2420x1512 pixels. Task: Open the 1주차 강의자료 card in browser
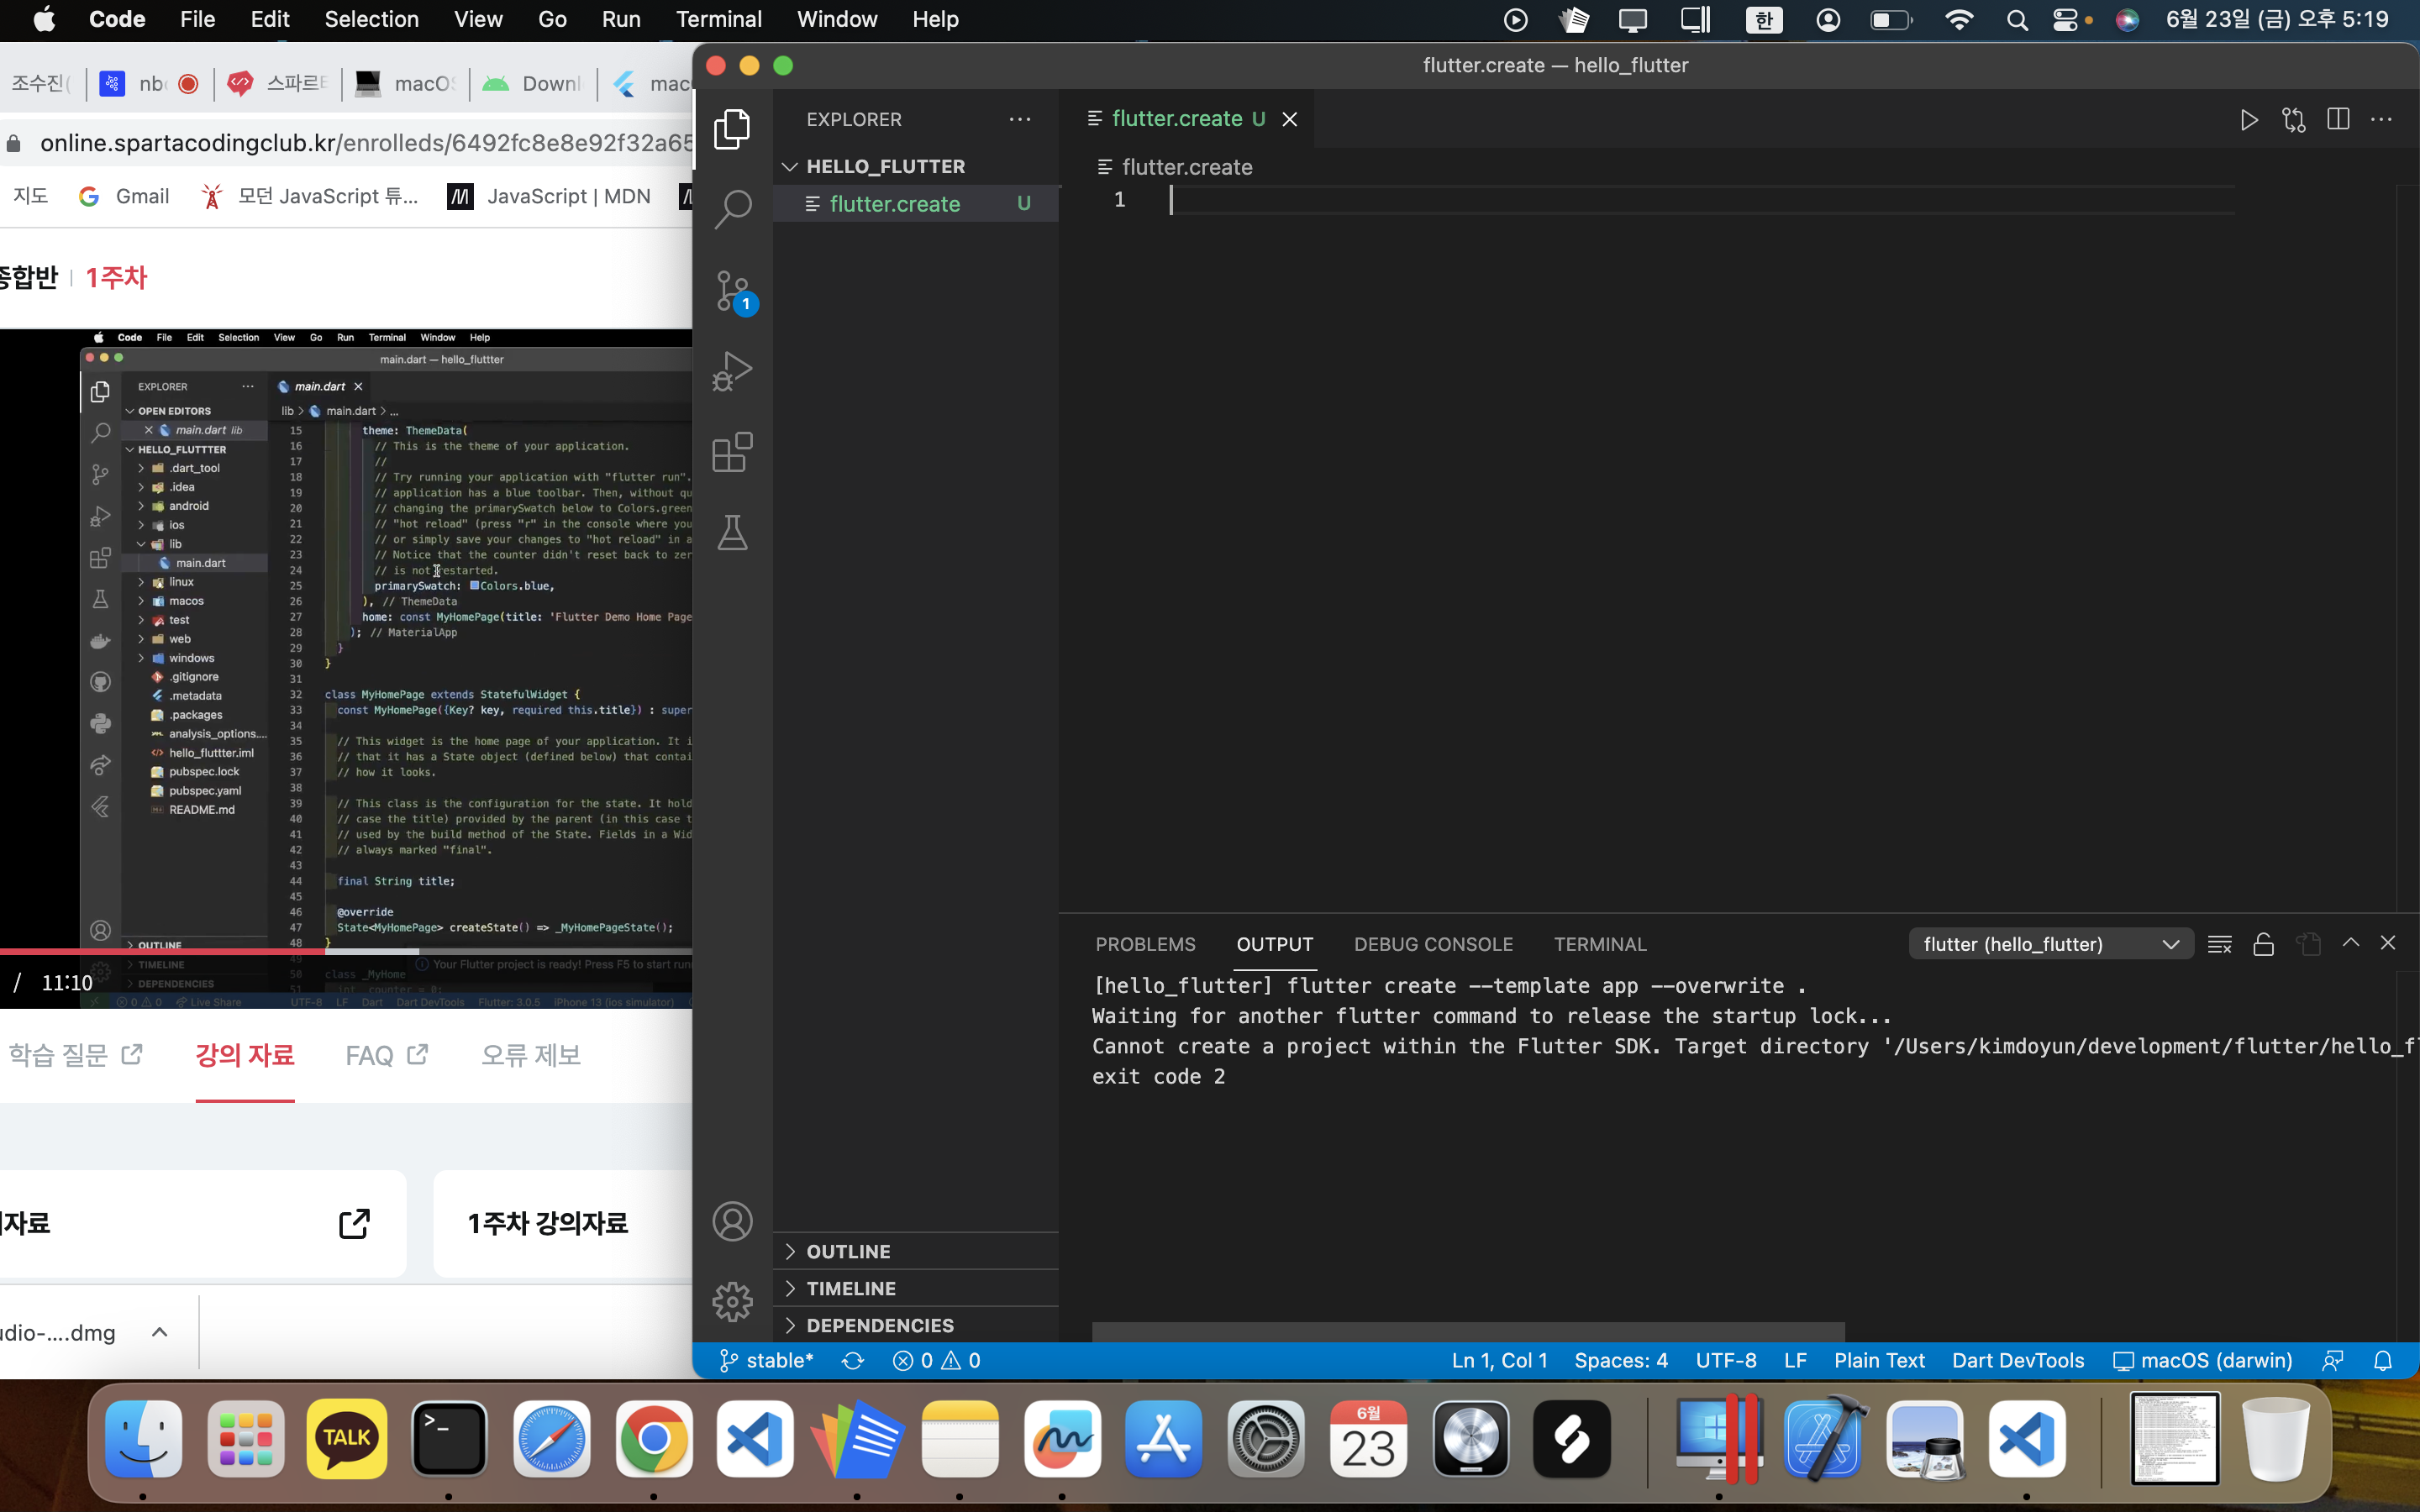tap(562, 1223)
